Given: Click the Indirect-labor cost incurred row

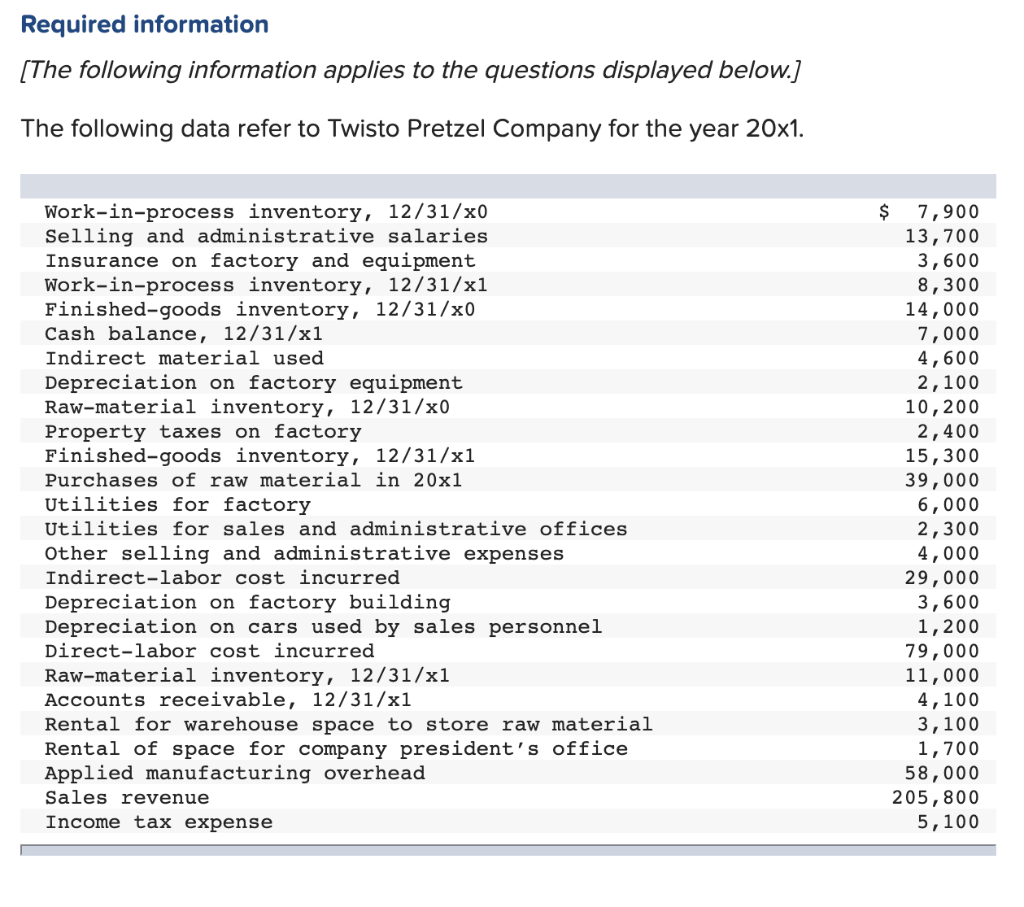Looking at the screenshot, I should (x=220, y=577).
